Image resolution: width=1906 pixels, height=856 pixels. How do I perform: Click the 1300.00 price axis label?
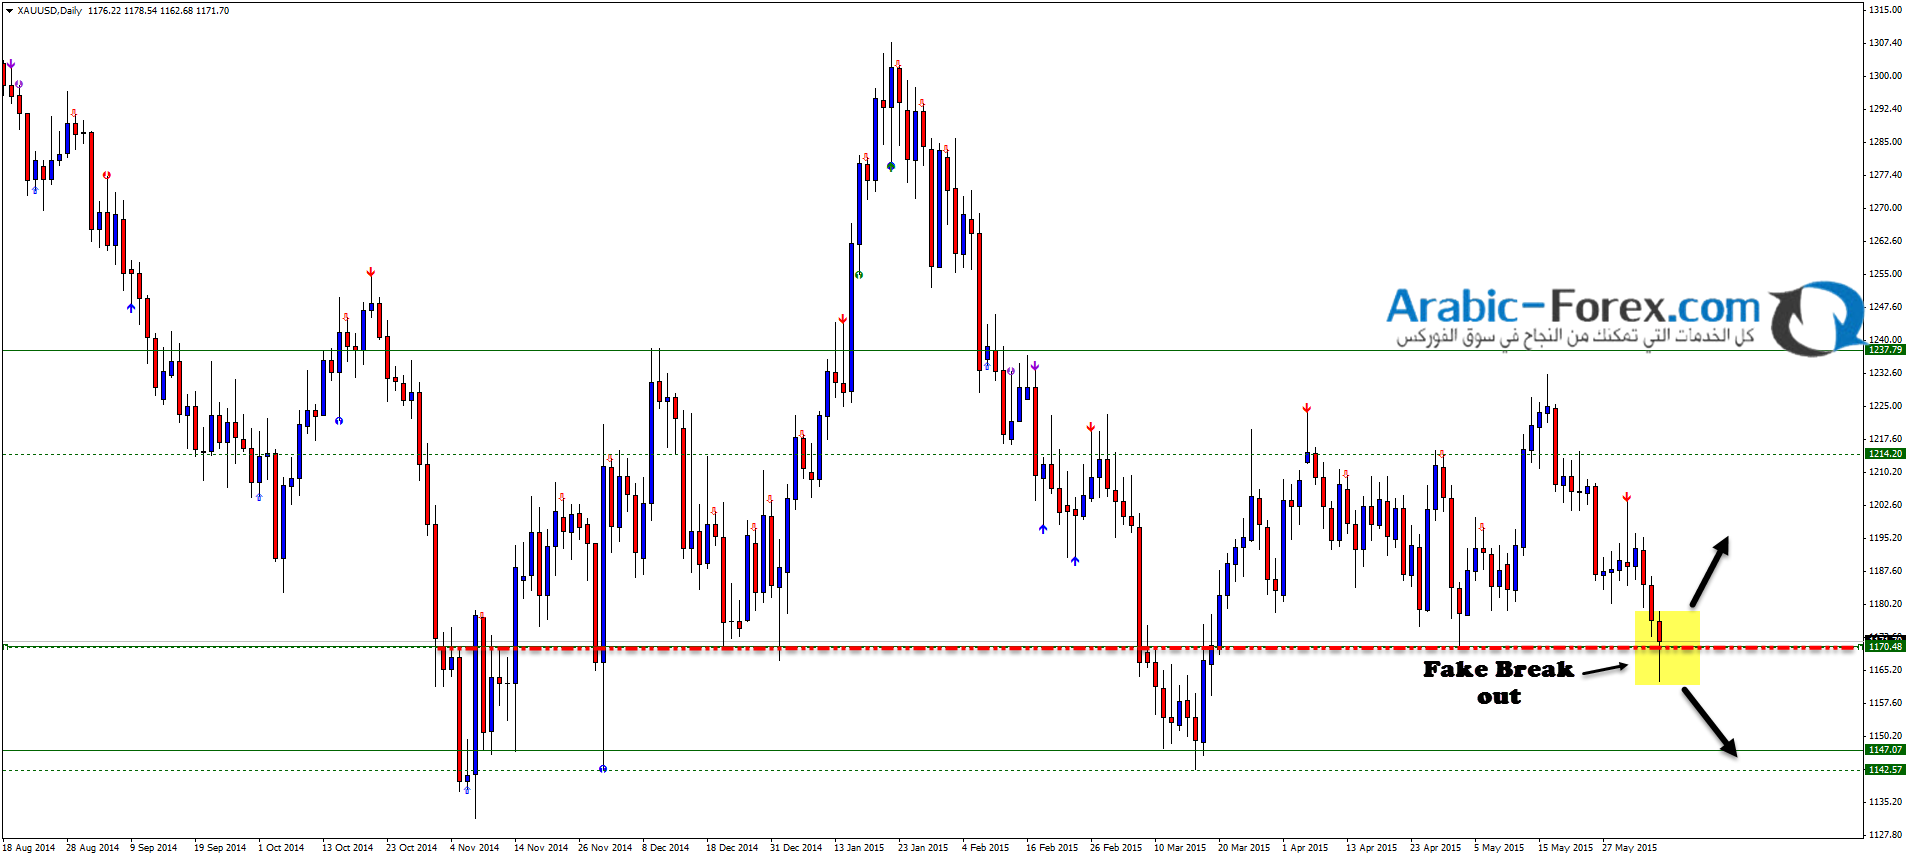pyautogui.click(x=1885, y=76)
